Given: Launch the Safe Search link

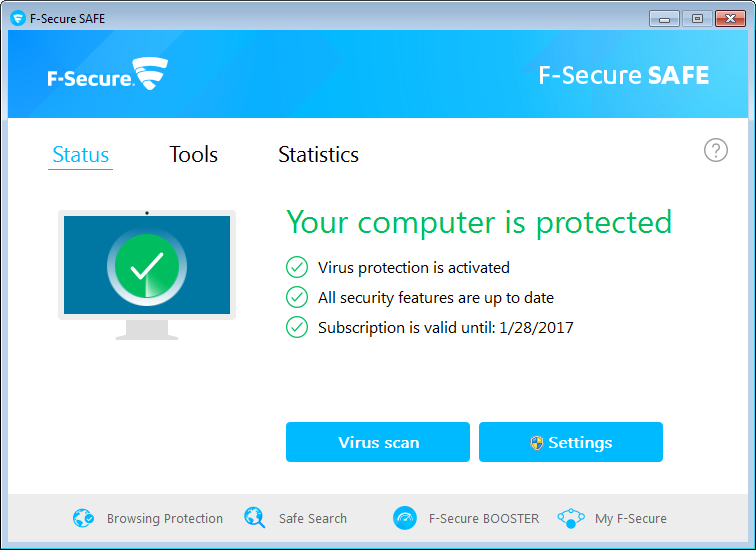Looking at the screenshot, I should 312,518.
